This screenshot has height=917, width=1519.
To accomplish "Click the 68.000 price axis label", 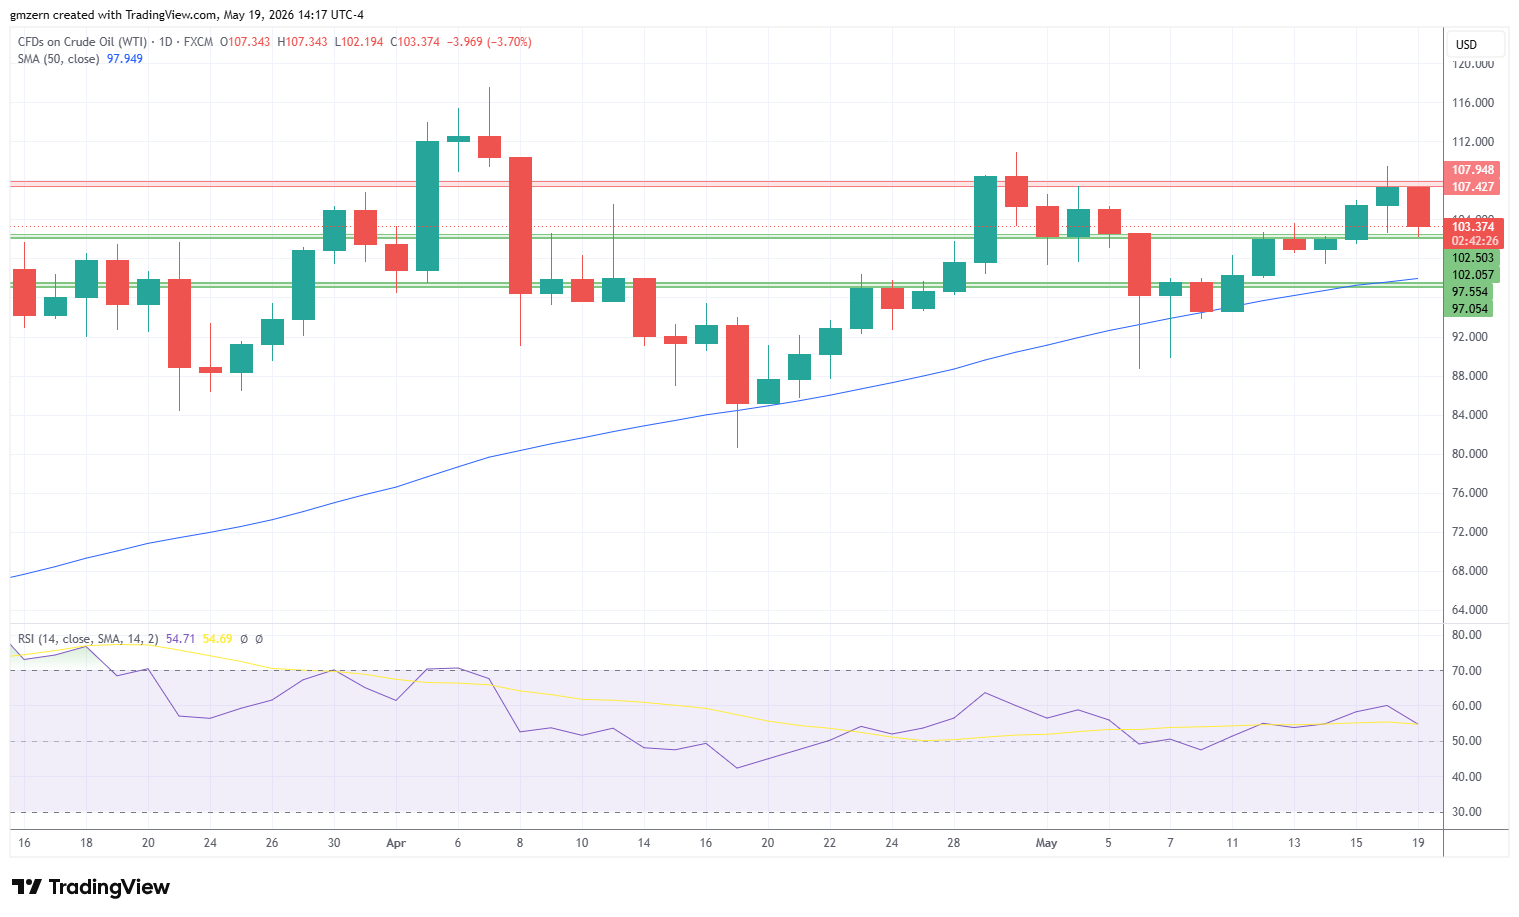I will (1470, 571).
